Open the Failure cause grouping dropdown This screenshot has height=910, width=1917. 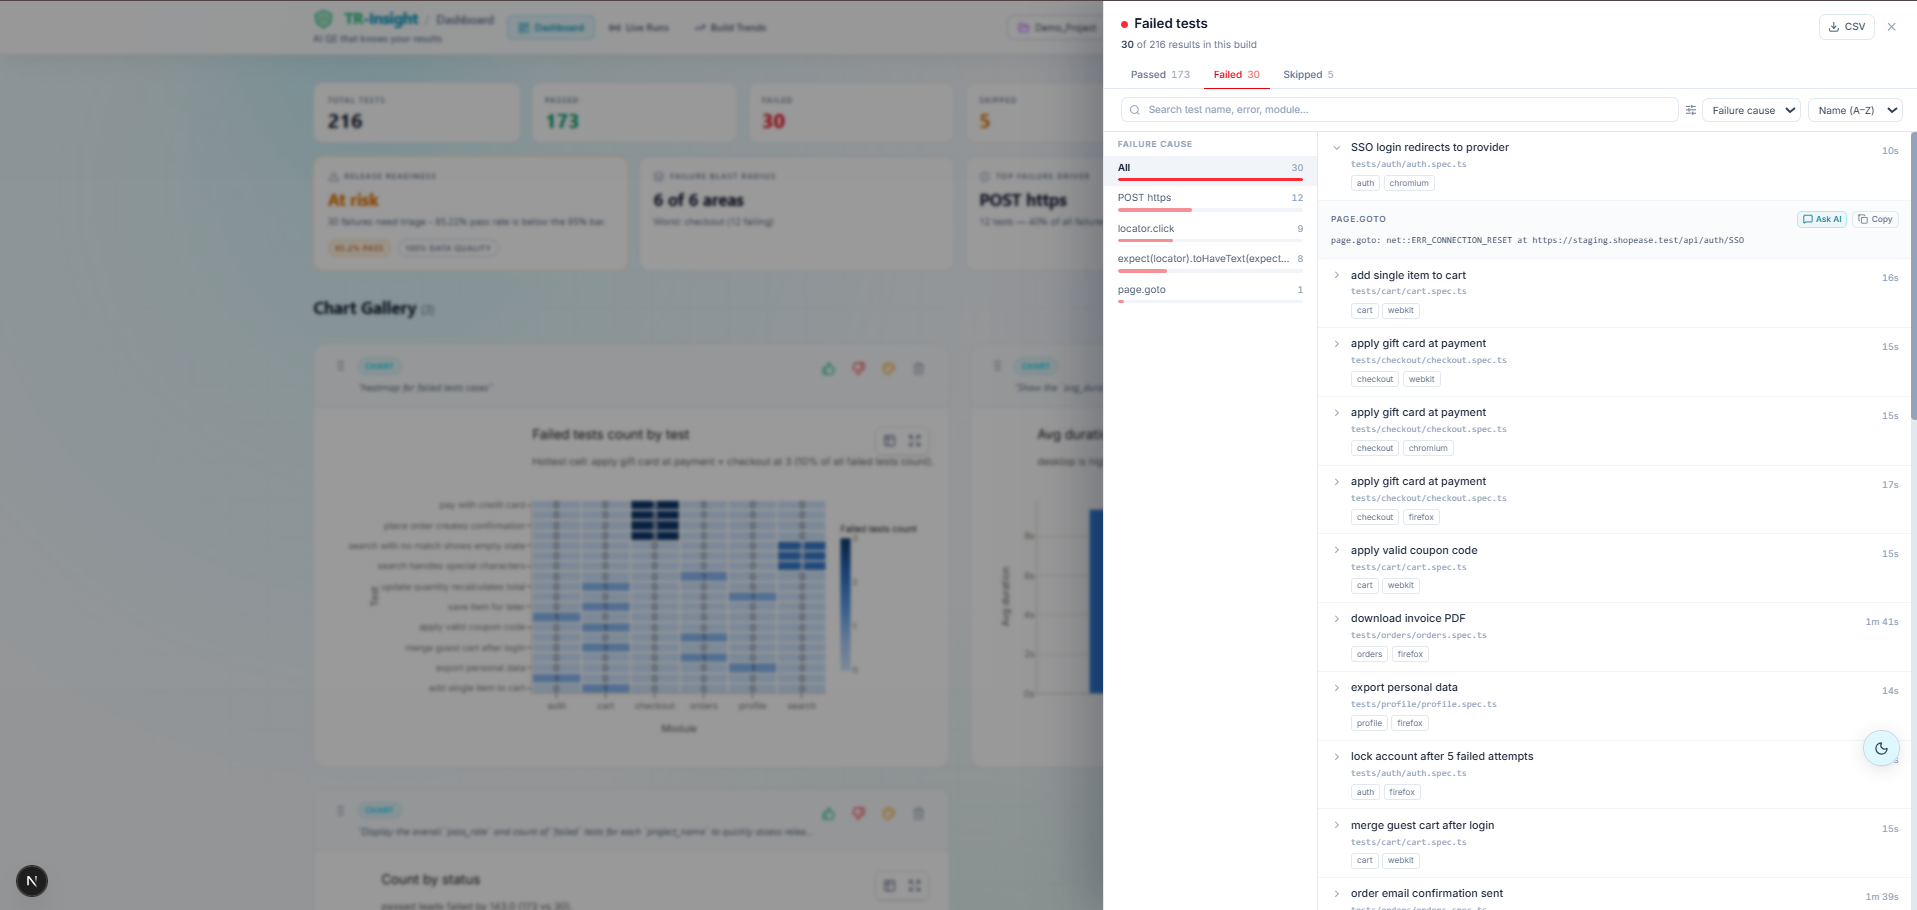[x=1753, y=110]
